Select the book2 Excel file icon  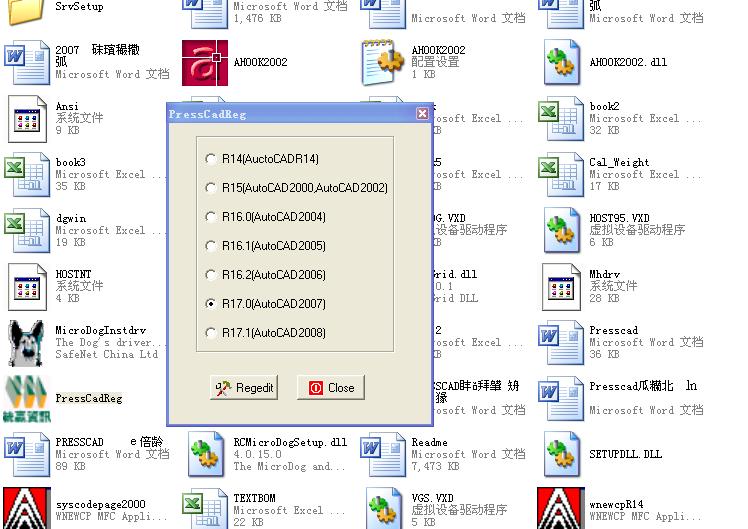click(x=561, y=119)
